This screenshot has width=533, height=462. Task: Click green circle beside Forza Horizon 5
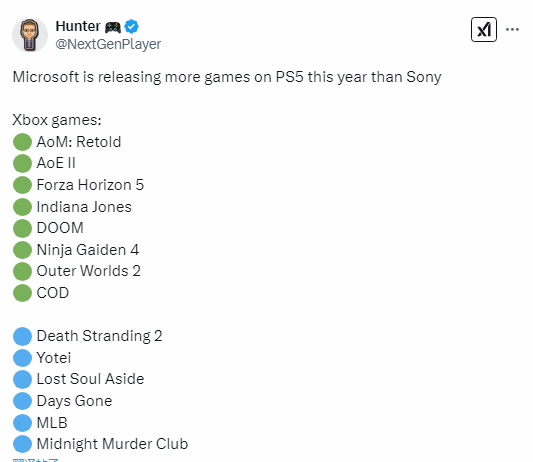click(22, 185)
